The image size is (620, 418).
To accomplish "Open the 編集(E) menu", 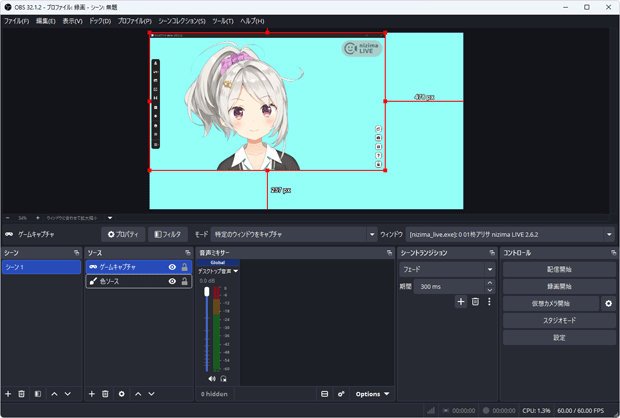I will point(46,21).
